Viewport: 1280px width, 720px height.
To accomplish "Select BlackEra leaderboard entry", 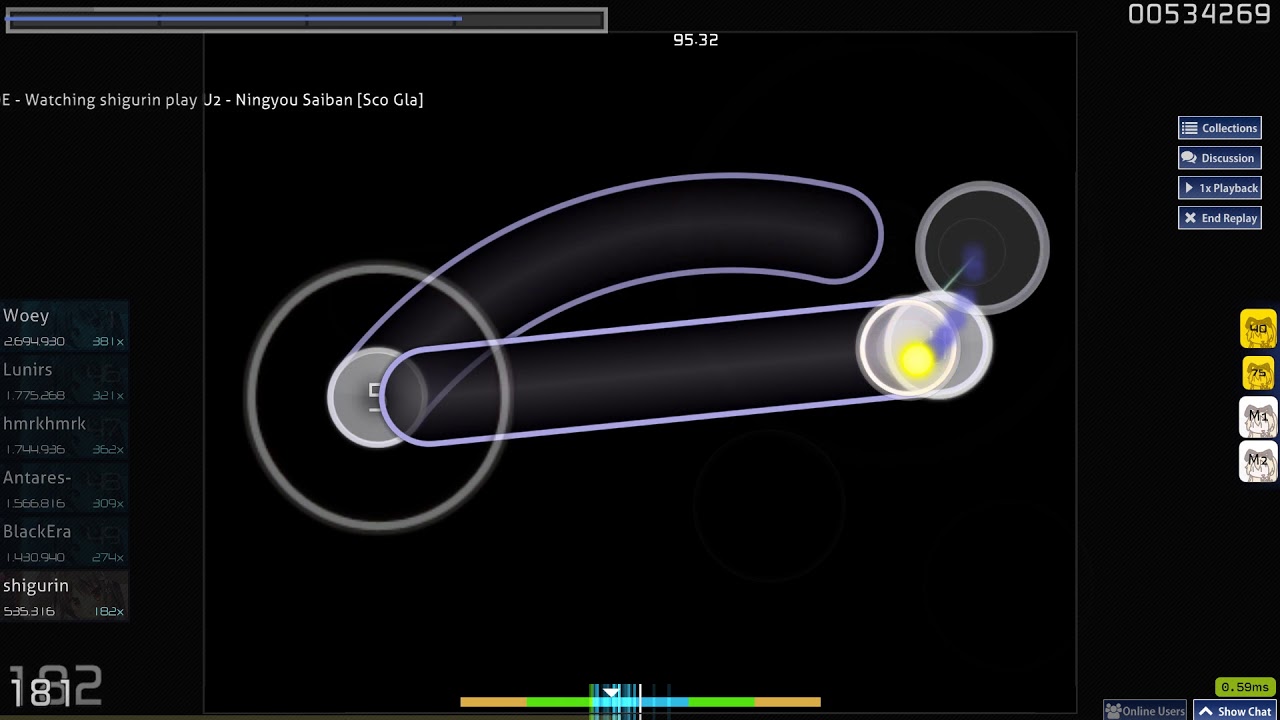I will click(x=64, y=543).
